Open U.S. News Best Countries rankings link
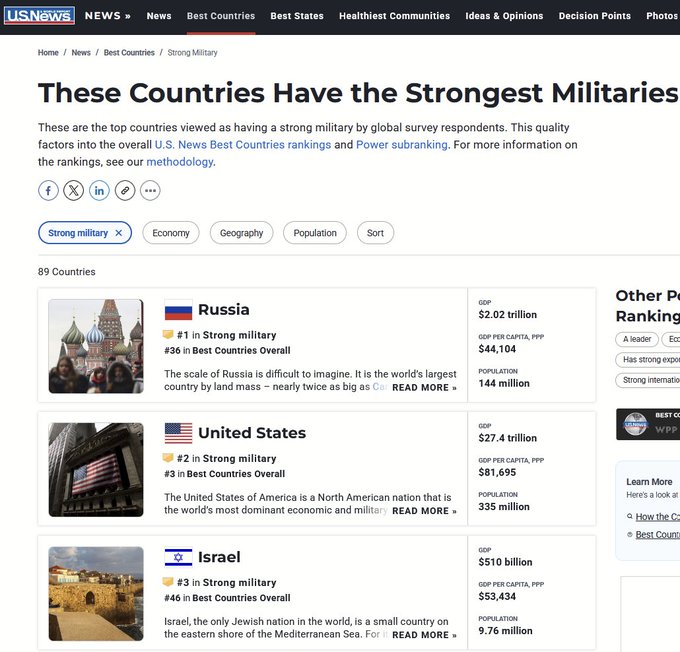This screenshot has height=652, width=680. [243, 144]
